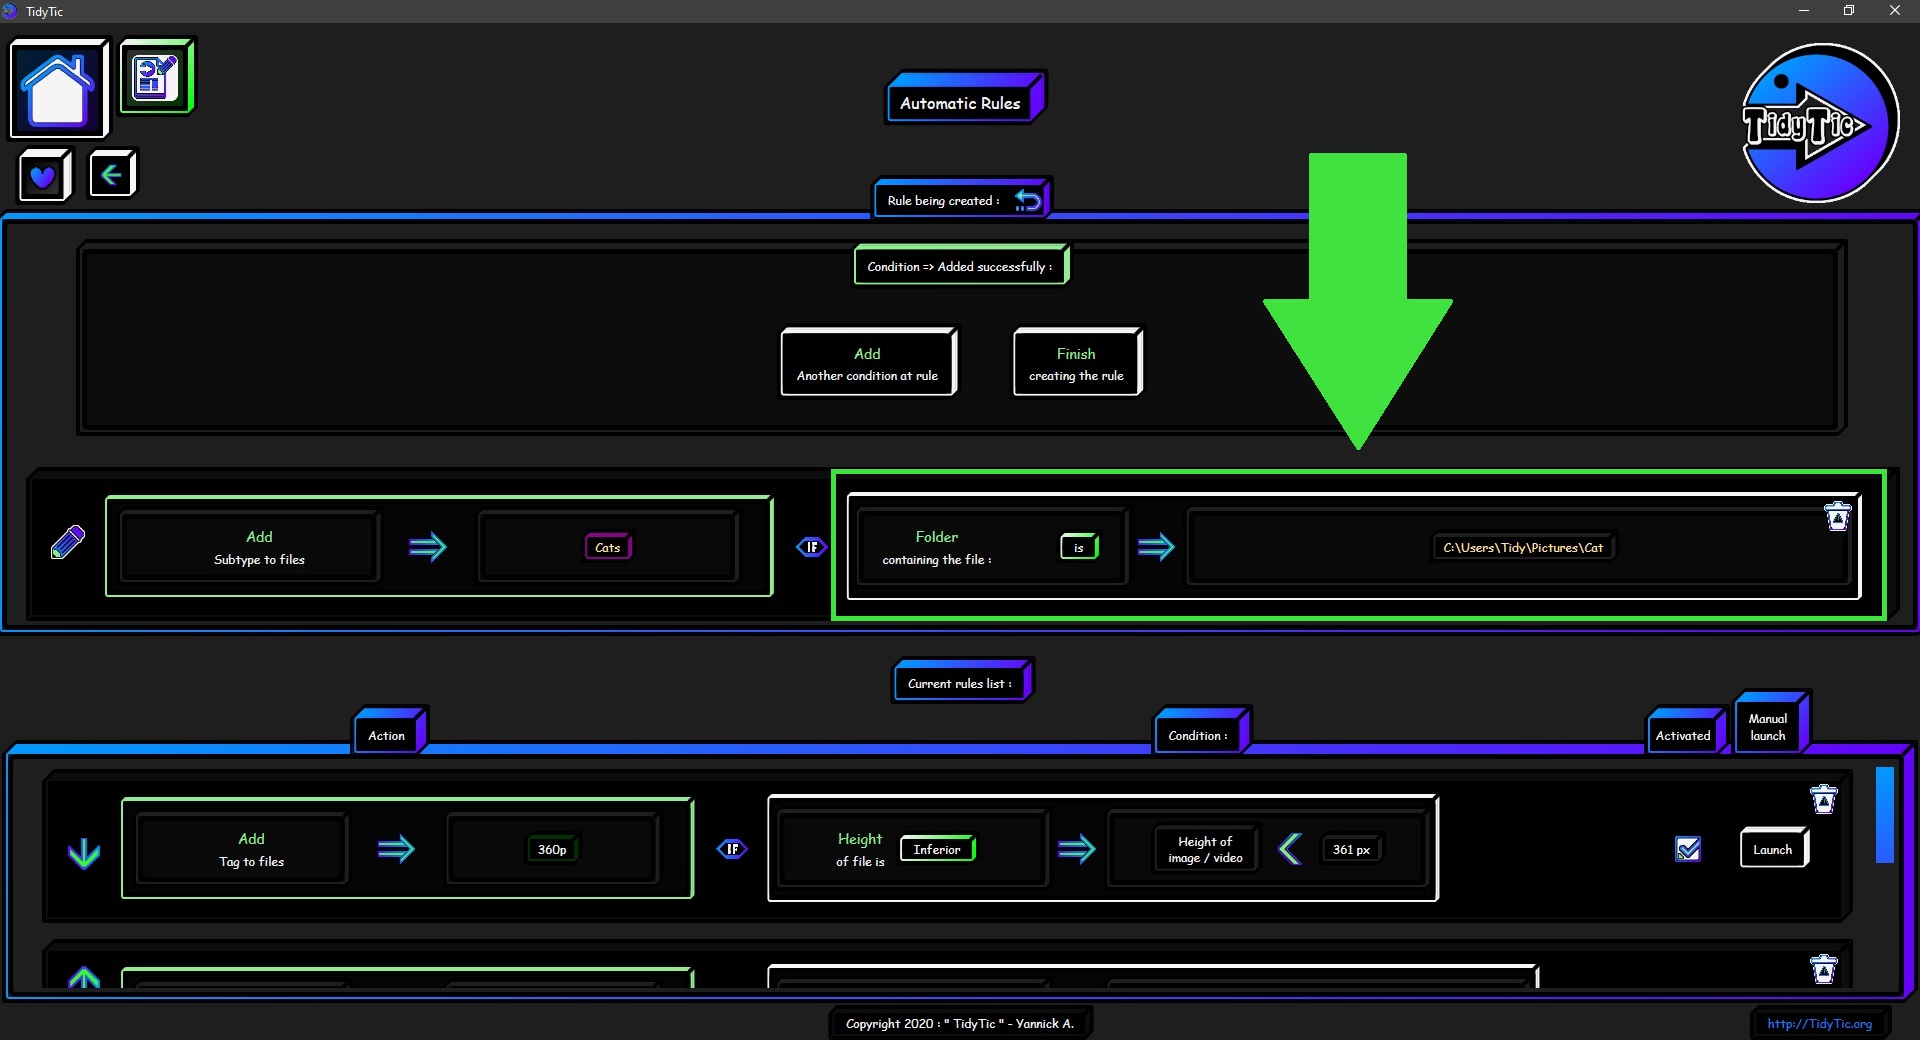Restore down the TidyTic window
Screen dimensions: 1920x1040
pyautogui.click(x=1849, y=11)
